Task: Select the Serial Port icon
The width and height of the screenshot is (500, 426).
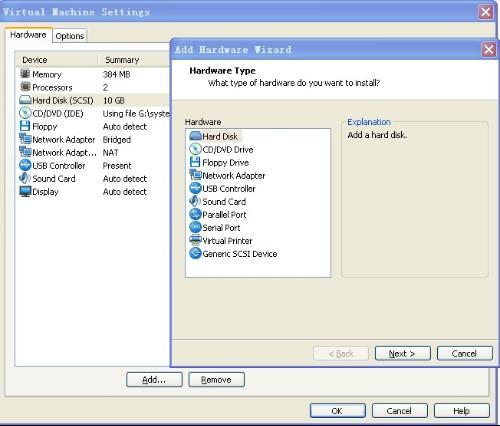Action: pos(195,227)
